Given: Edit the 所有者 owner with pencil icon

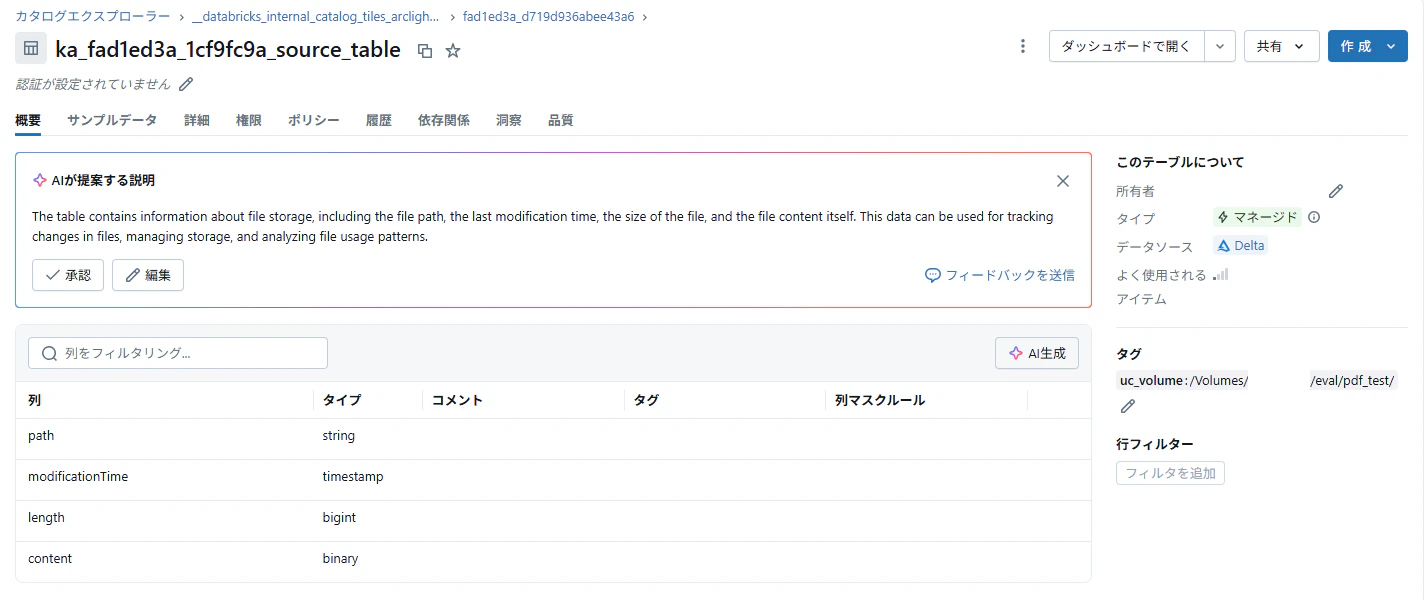Looking at the screenshot, I should (x=1336, y=190).
